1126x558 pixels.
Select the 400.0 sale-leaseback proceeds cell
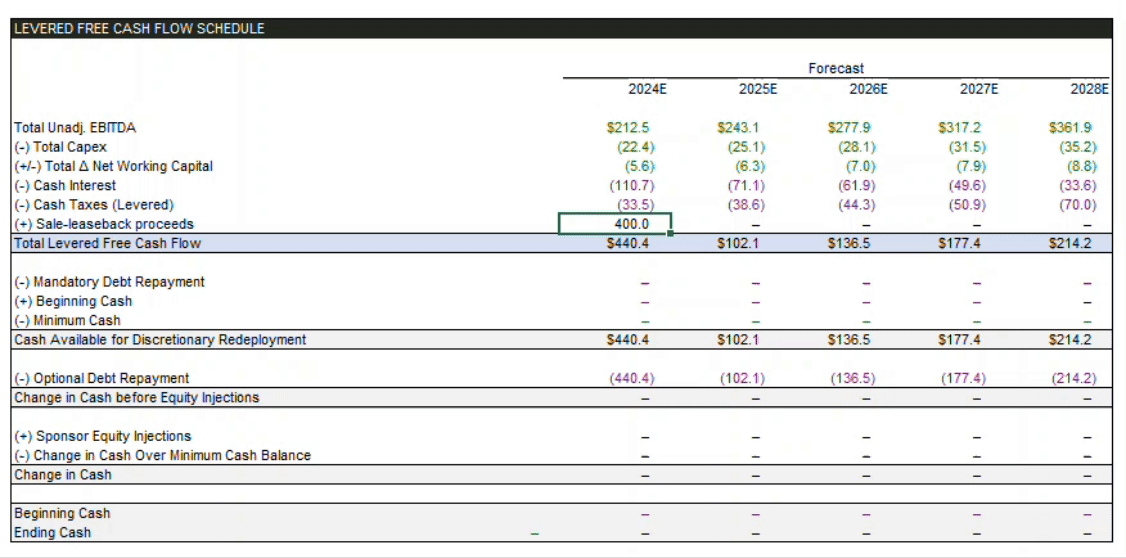pos(615,224)
